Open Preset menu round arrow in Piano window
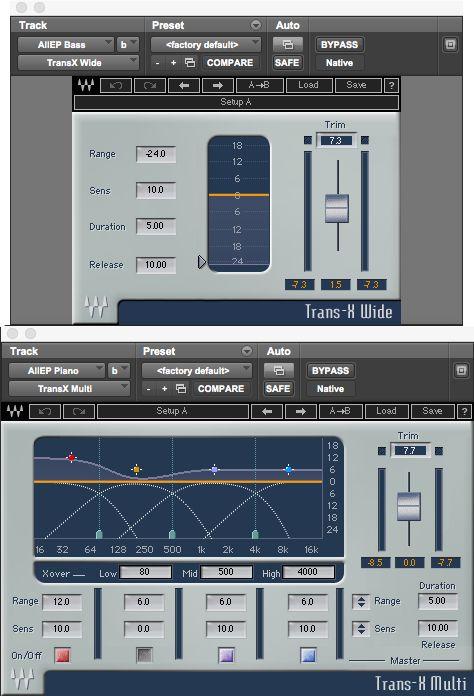474x696 pixels. click(x=247, y=351)
